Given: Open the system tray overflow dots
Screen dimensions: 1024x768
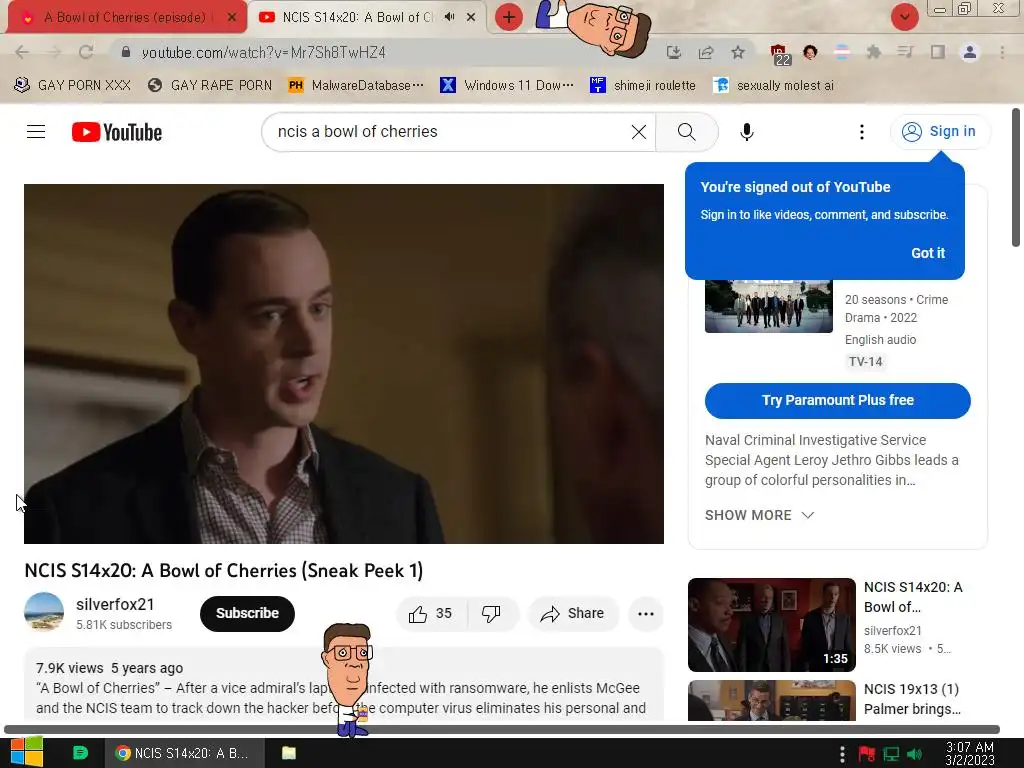Looking at the screenshot, I should pos(842,754).
